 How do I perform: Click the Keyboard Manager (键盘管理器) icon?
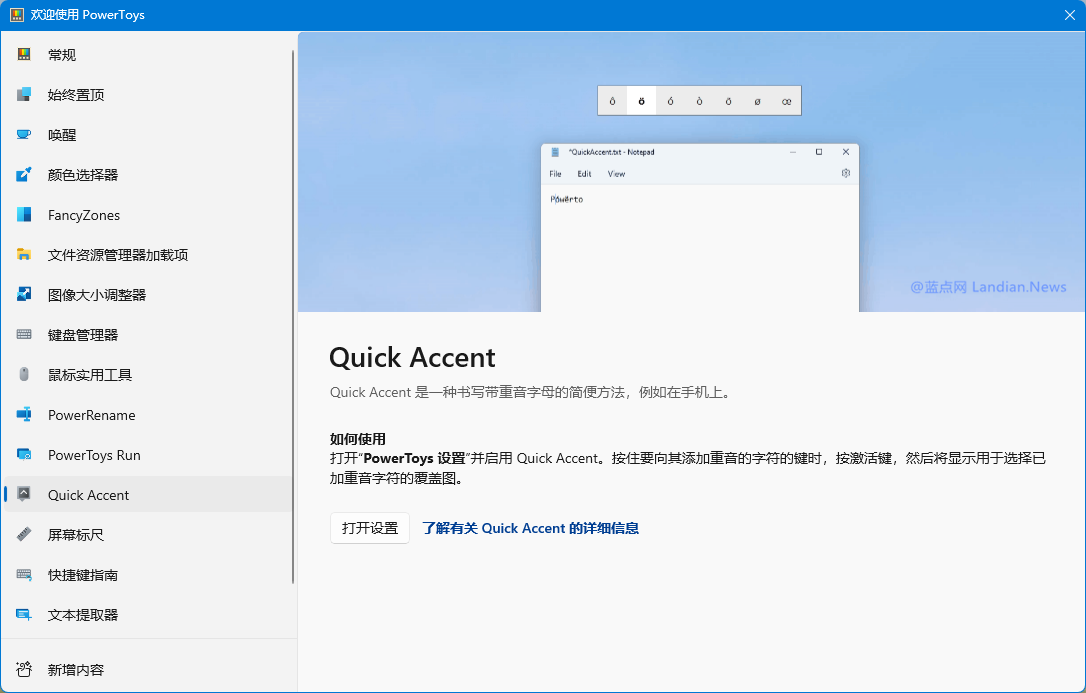24,334
